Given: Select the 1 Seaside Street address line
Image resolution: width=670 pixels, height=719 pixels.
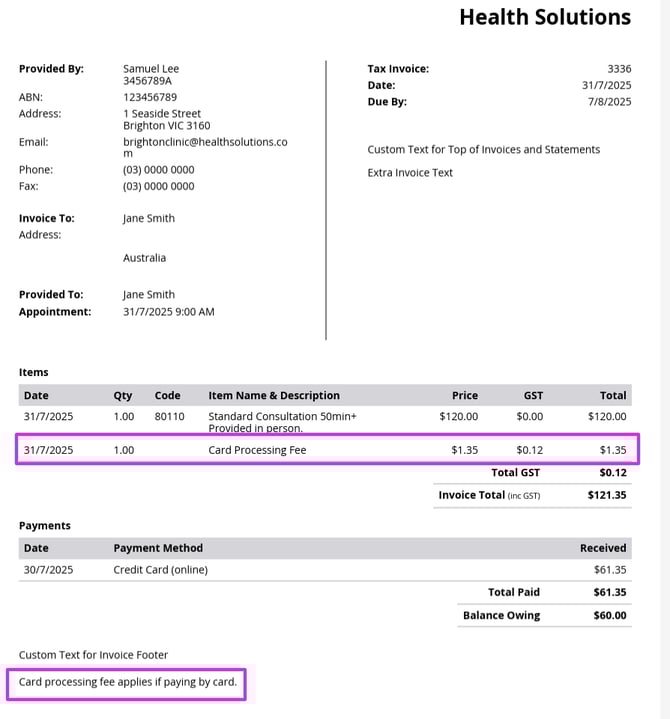Looking at the screenshot, I should click(x=162, y=114).
